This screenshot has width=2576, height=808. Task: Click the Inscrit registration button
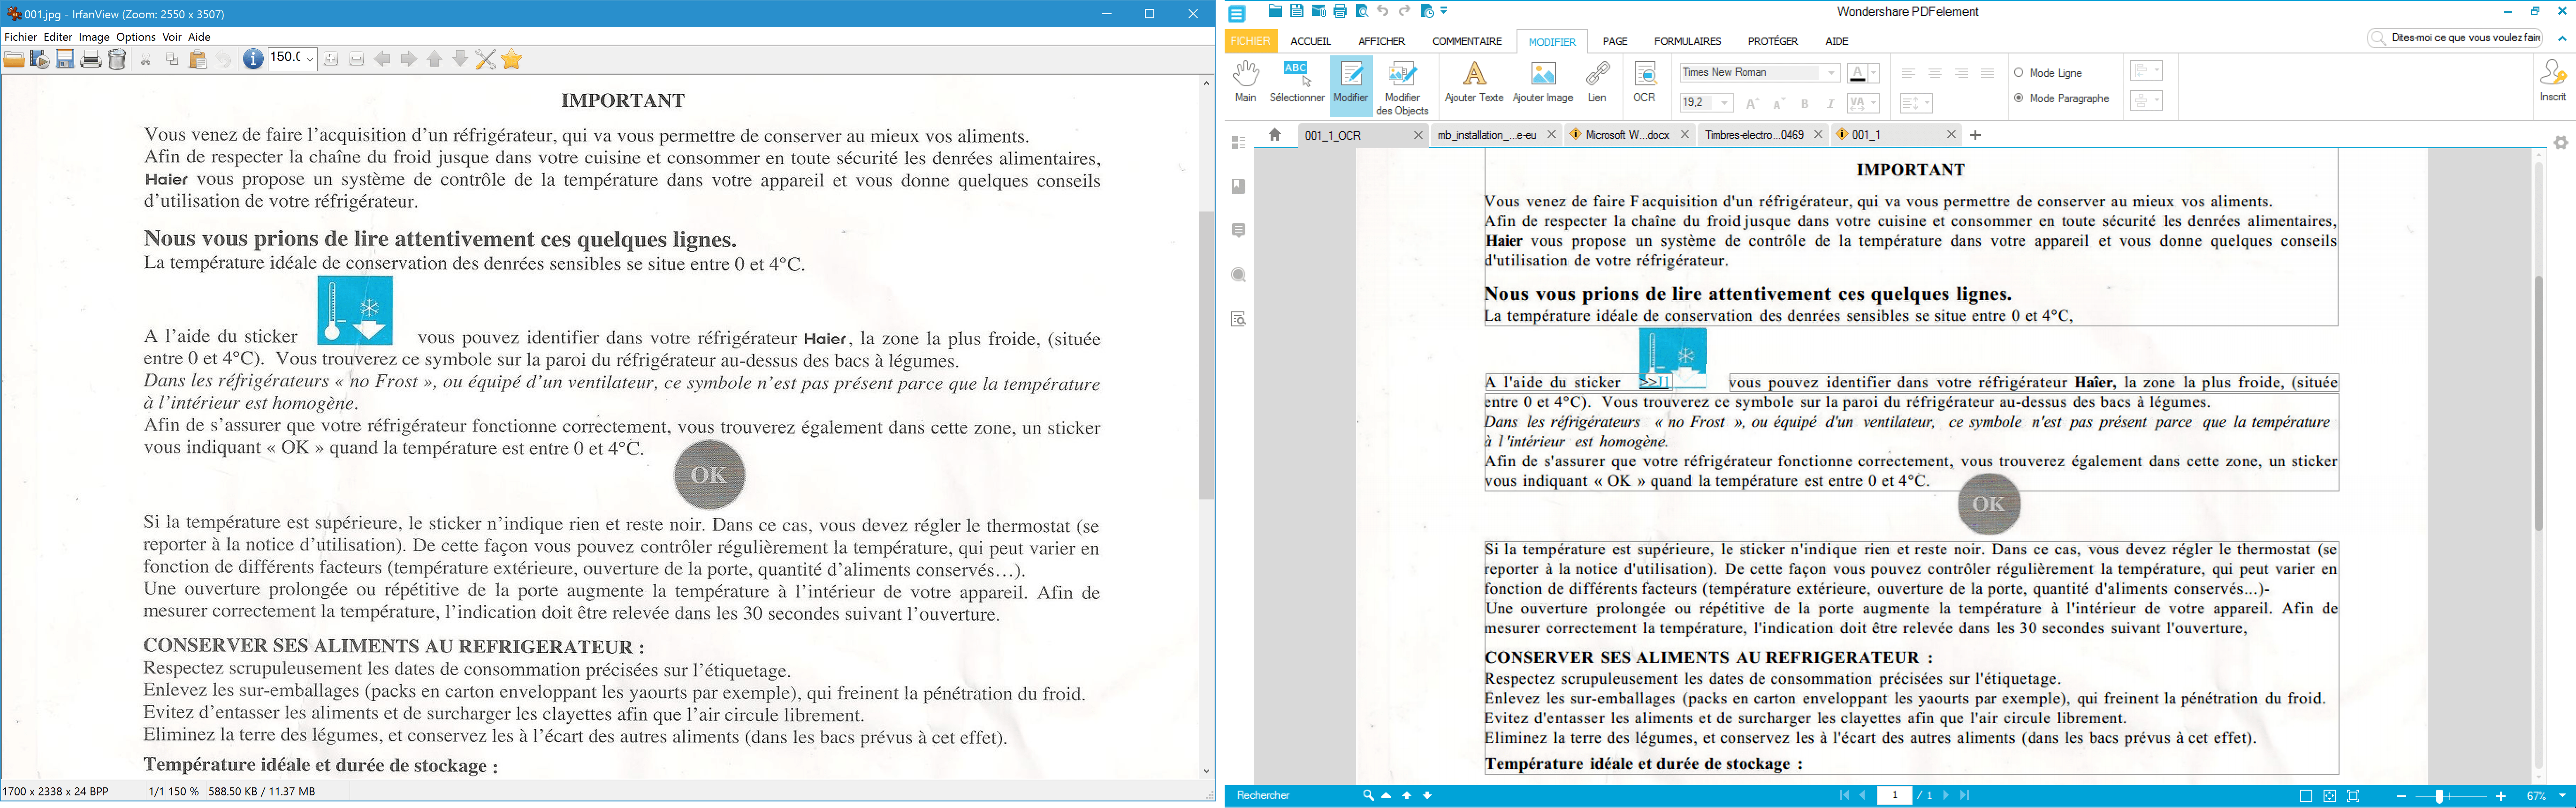point(2553,81)
